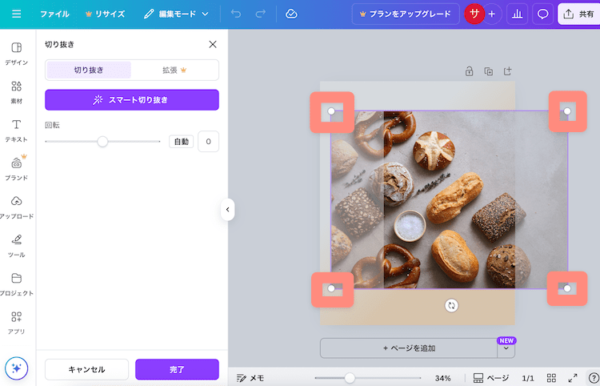Click the ページを追加 button
Image resolution: width=600 pixels, height=386 pixels.
tap(409, 348)
